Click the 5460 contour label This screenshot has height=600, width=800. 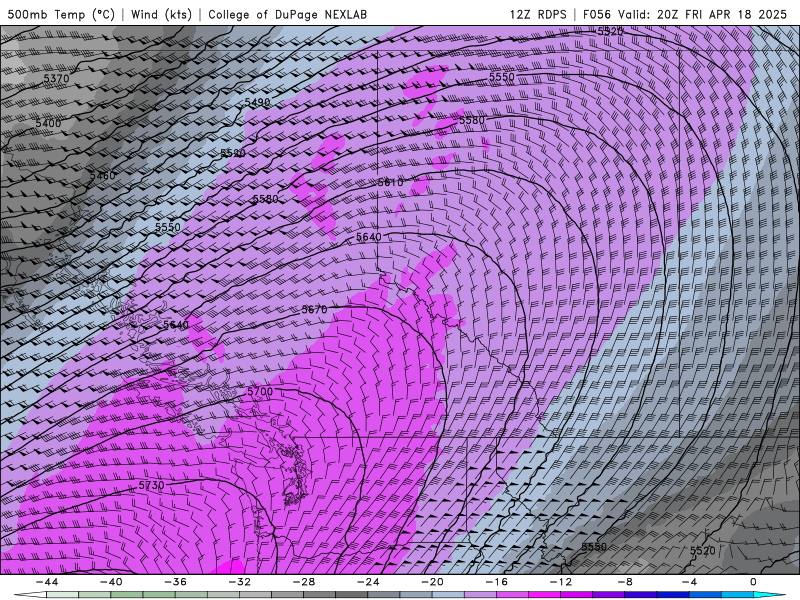pyautogui.click(x=103, y=176)
